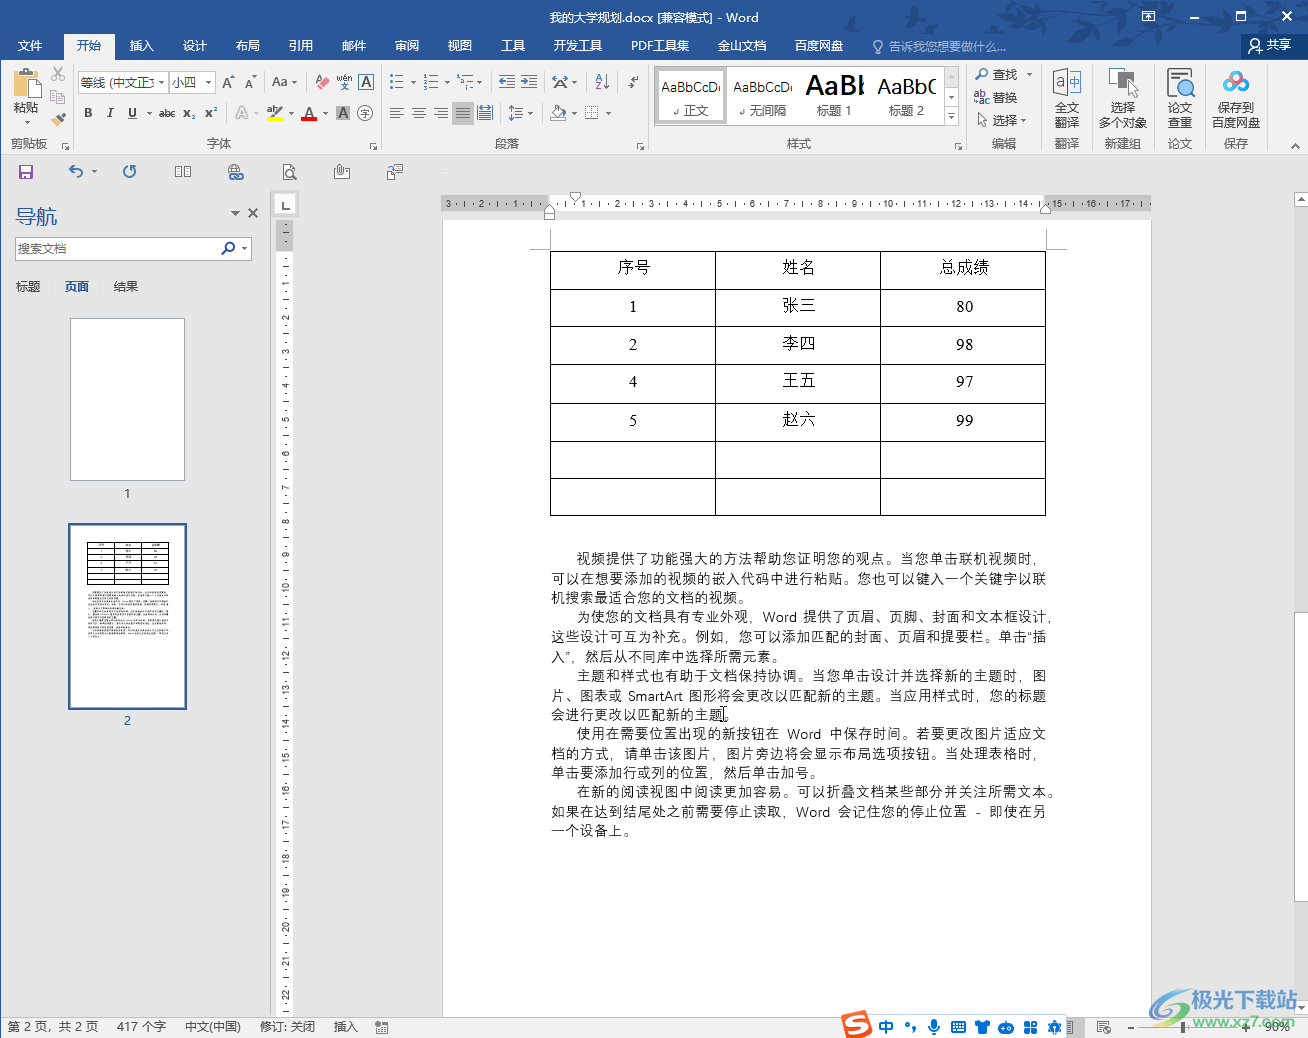Viewport: 1308px width, 1038px height.
Task: Click the select multiple objects icon
Action: [1123, 98]
